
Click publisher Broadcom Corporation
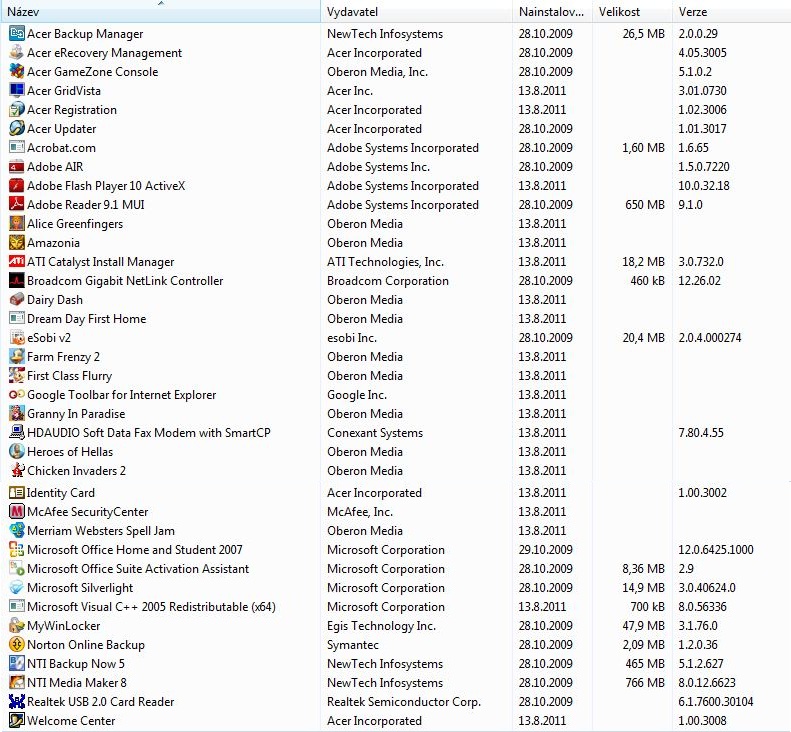pos(387,281)
